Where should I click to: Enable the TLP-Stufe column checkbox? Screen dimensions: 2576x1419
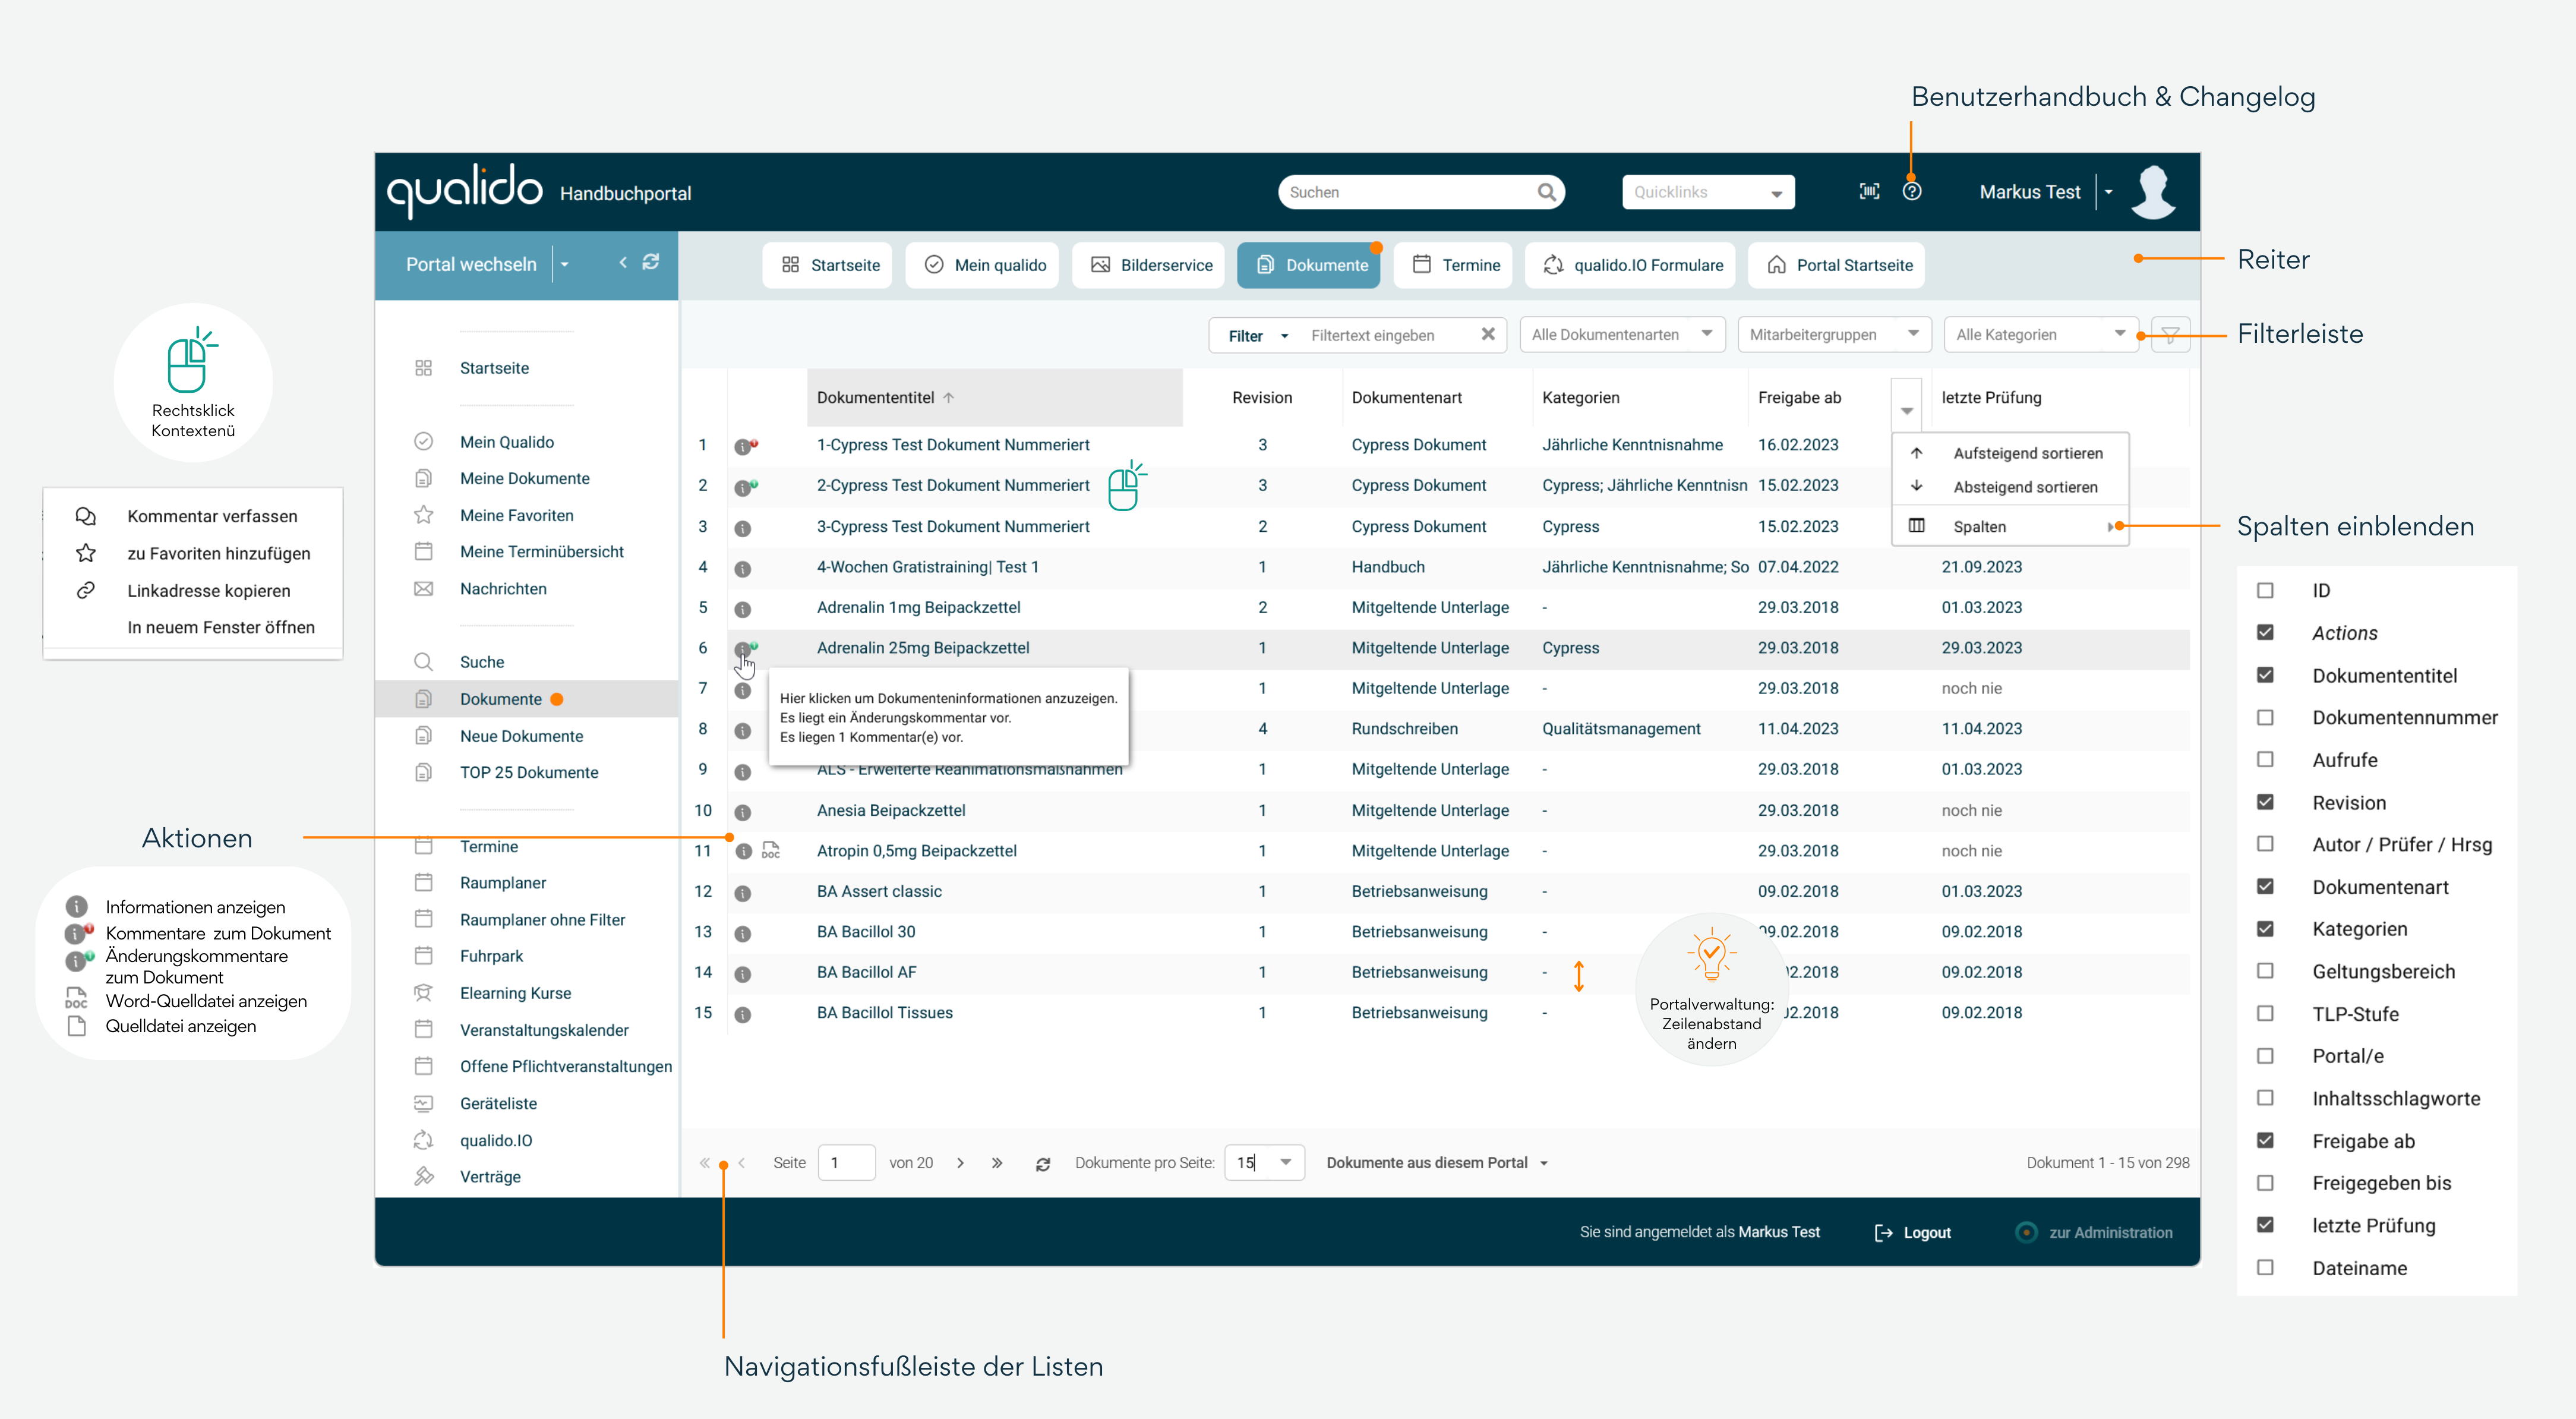(2265, 1013)
